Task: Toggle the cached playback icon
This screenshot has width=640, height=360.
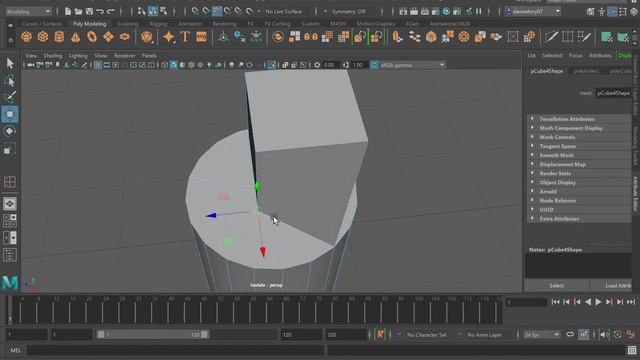Action: coord(584,335)
